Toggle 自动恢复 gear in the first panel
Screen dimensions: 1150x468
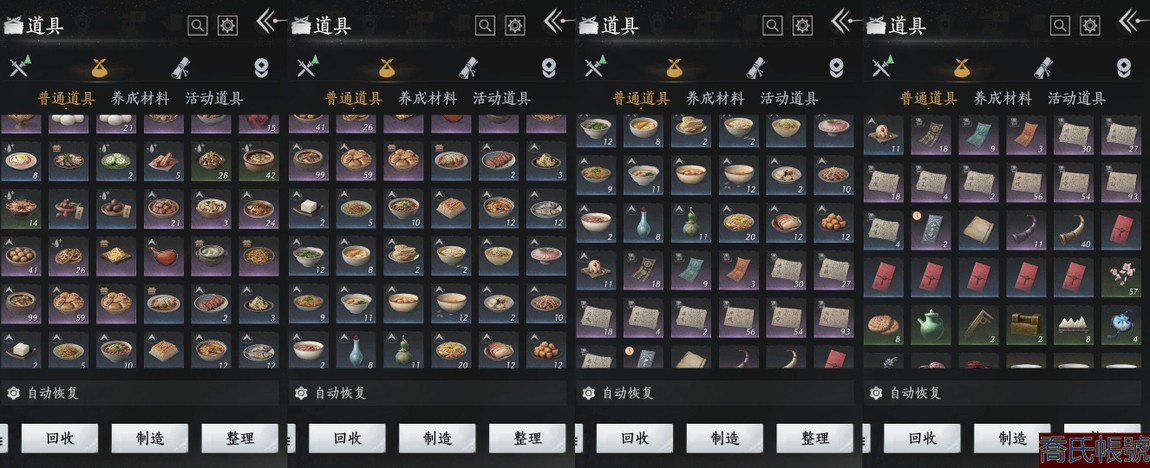click(12, 393)
